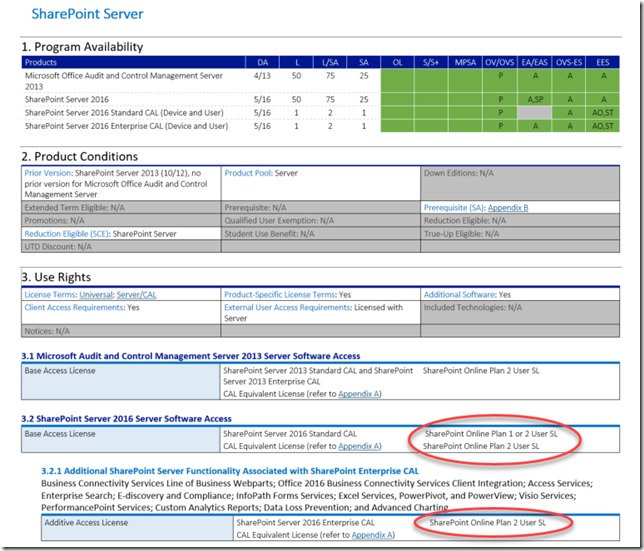Click the A,SP cell for SharePoint Server 2016
The image size is (644, 551).
(x=535, y=99)
